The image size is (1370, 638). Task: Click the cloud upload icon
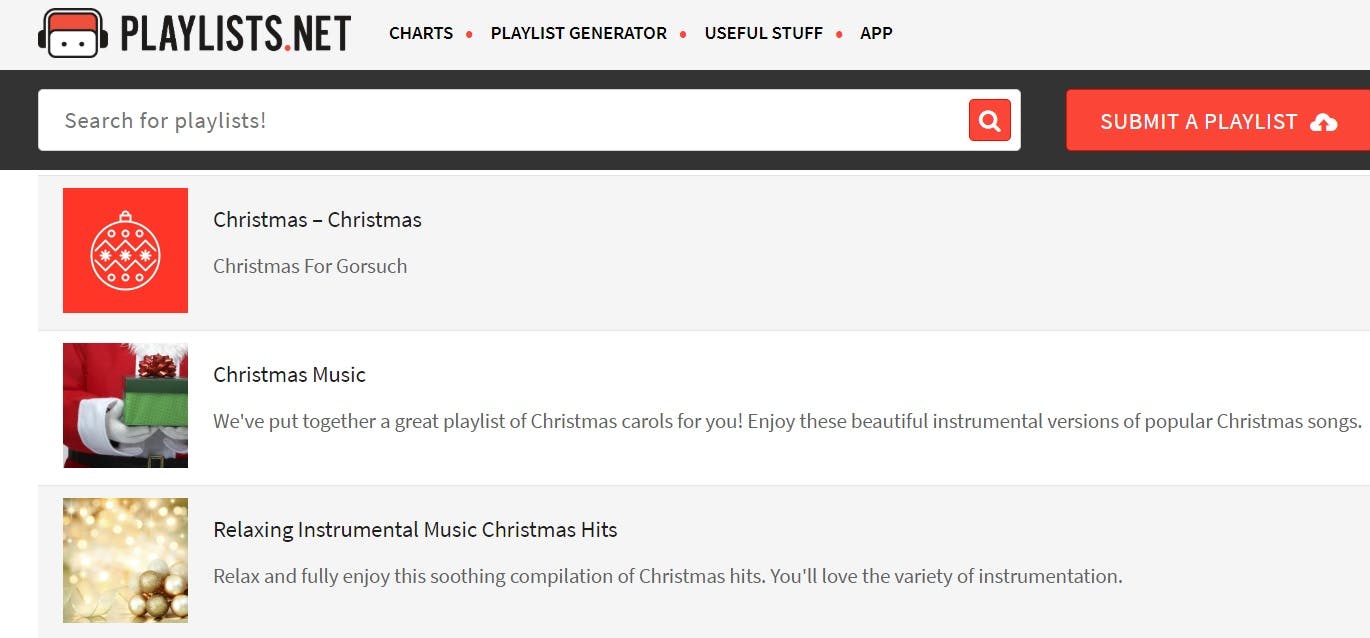point(1323,122)
